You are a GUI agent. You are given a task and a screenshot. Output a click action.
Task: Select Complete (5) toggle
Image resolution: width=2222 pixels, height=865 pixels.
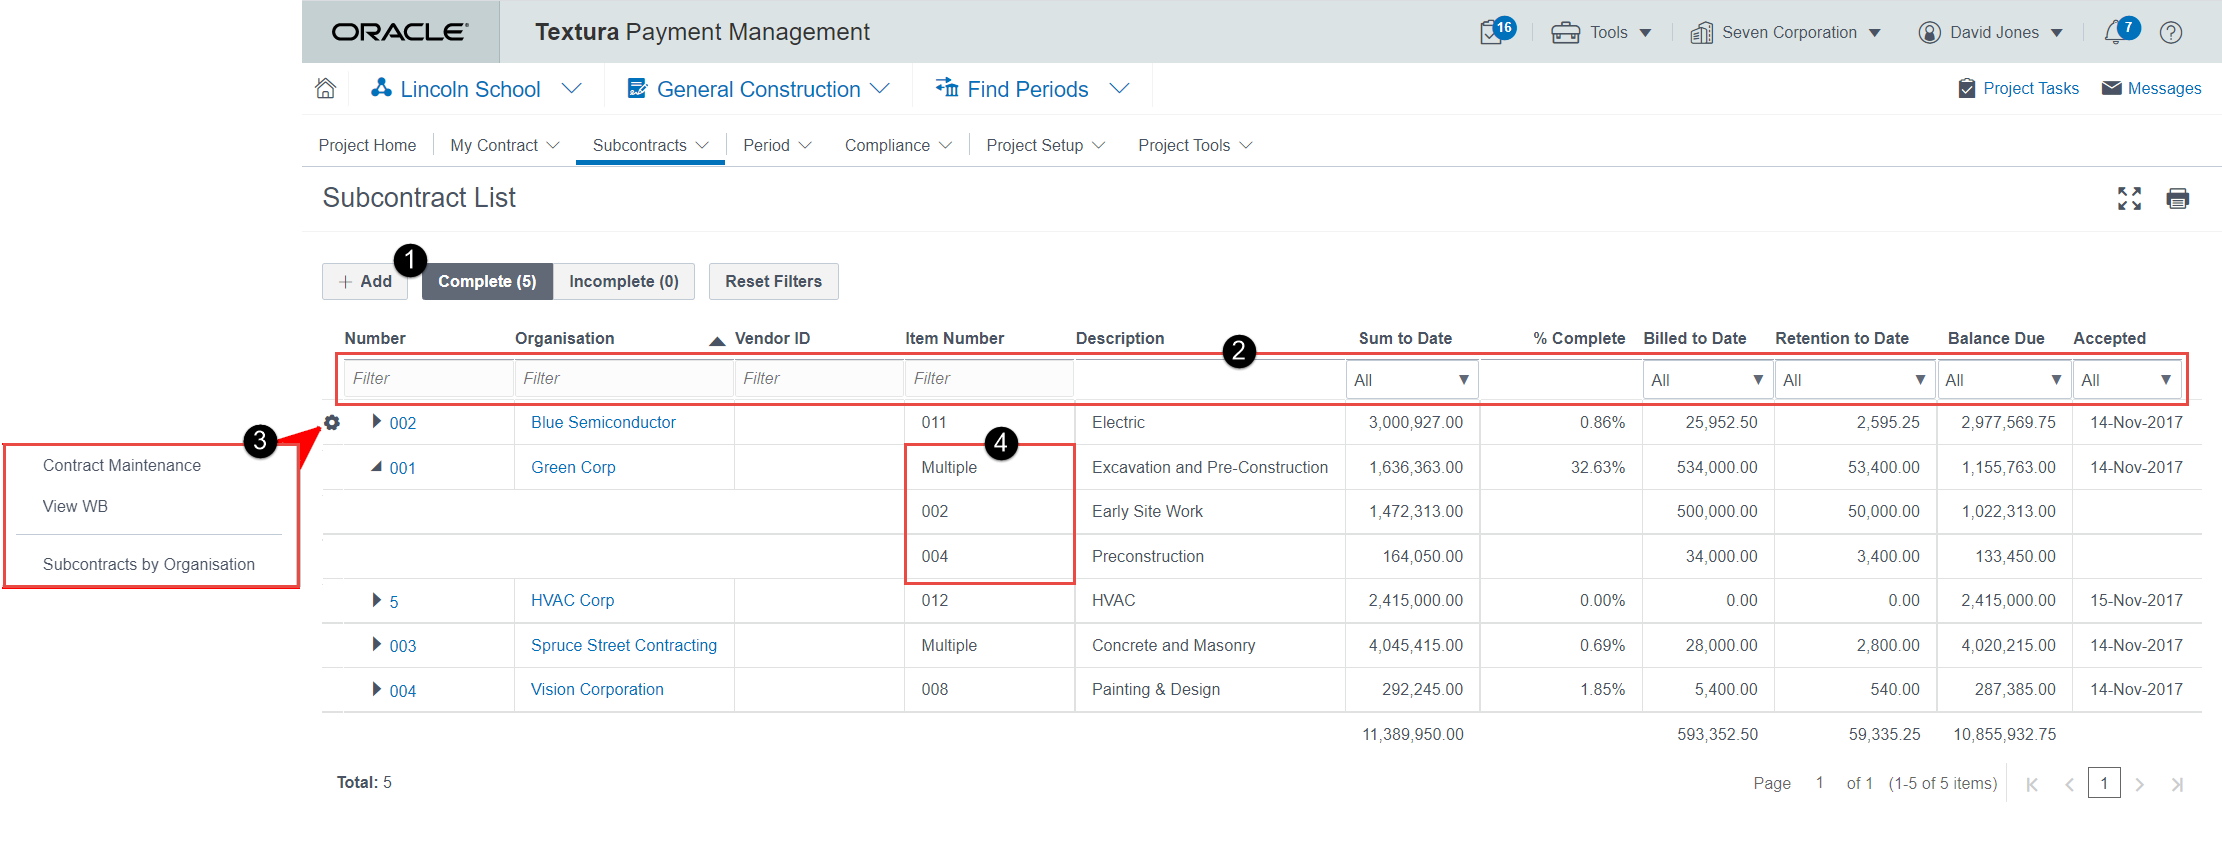[487, 281]
